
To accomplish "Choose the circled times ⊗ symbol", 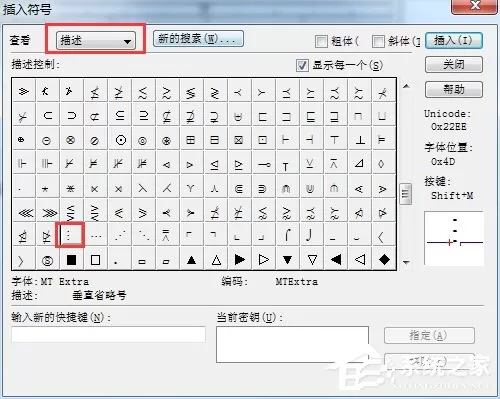I will pos(70,140).
